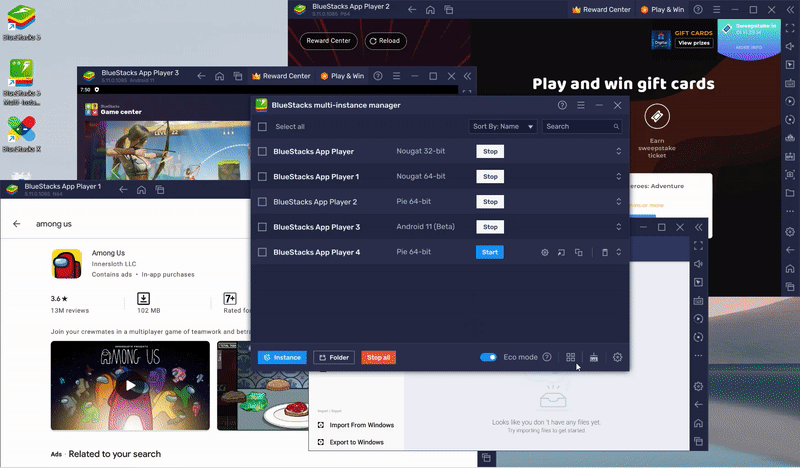This screenshot has height=468, width=800.
Task: Open Play & Win tab in App Player 3
Action: pyautogui.click(x=346, y=76)
